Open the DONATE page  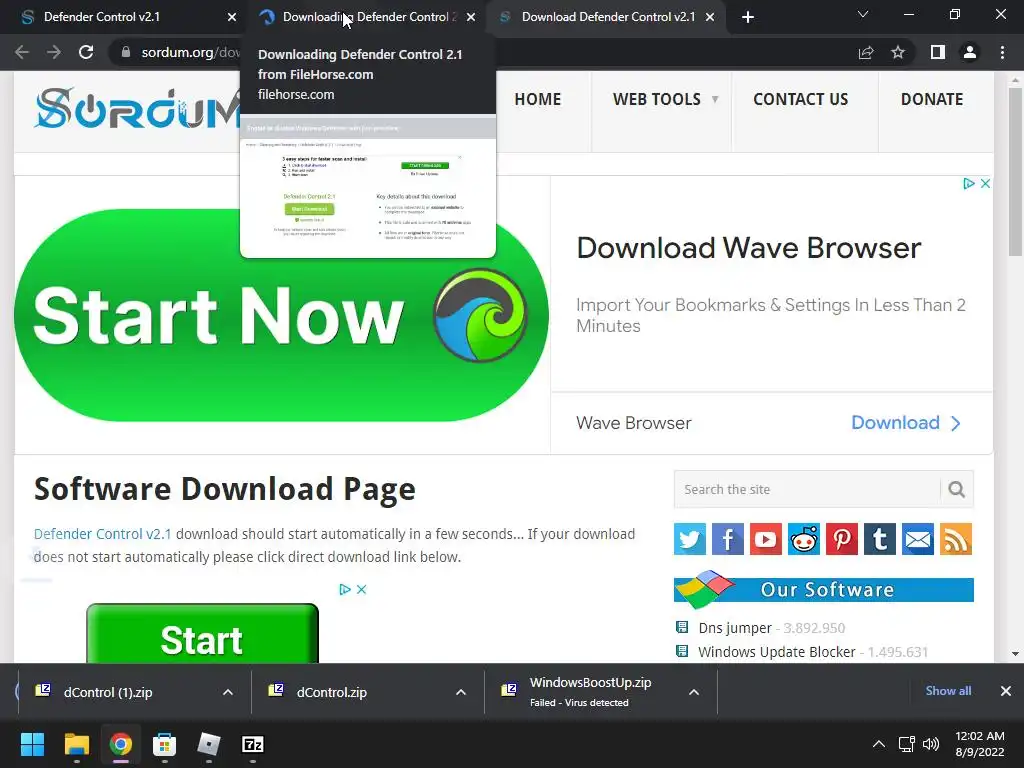click(932, 99)
